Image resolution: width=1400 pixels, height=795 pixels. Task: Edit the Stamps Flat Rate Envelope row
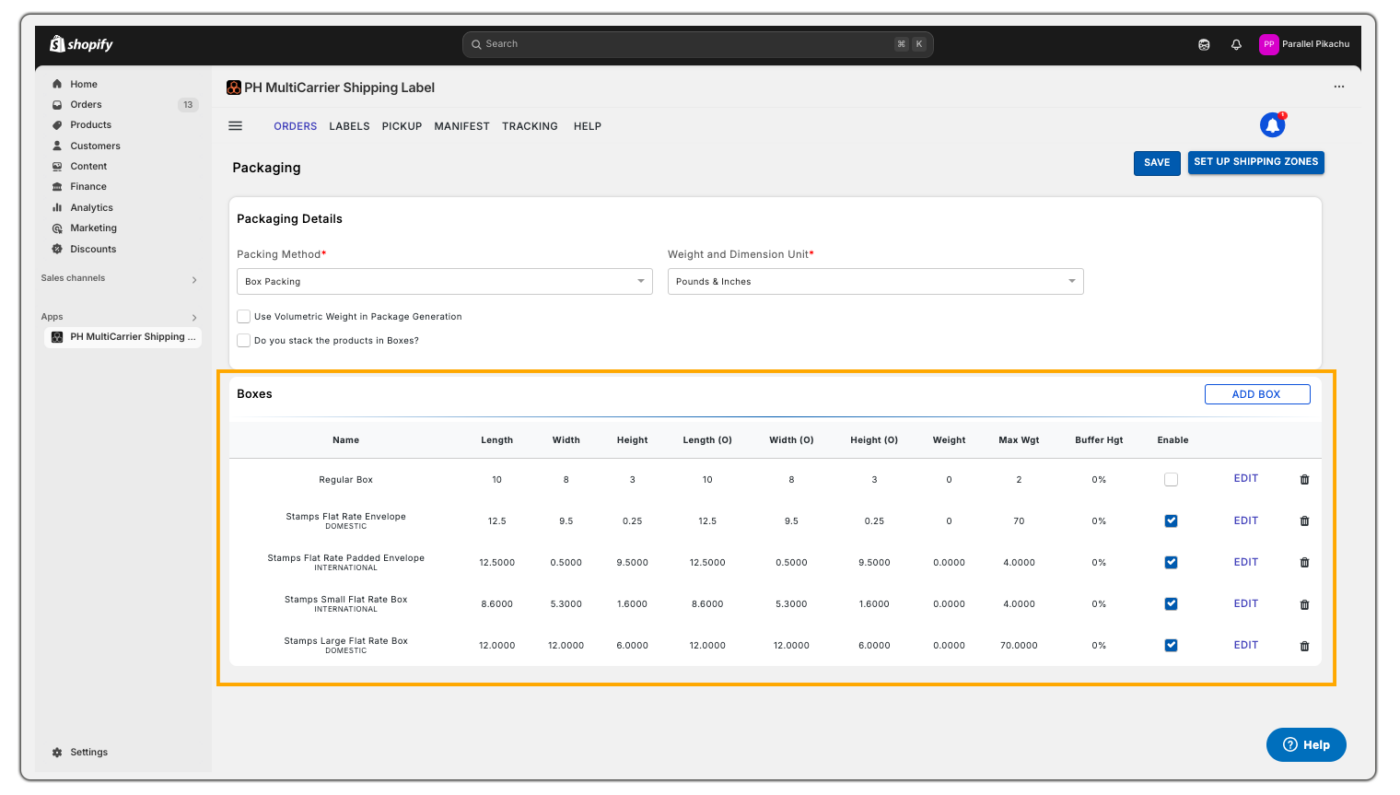1246,521
